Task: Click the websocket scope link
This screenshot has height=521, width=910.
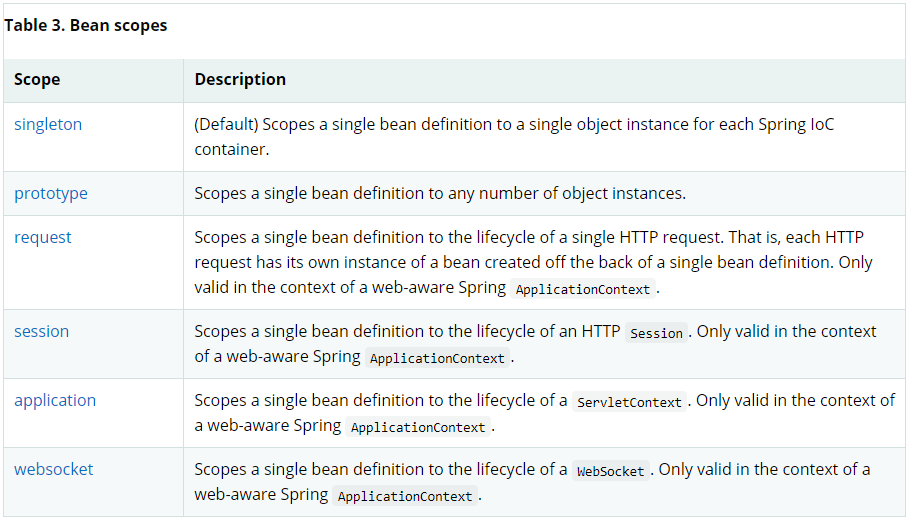Action: pos(54,470)
